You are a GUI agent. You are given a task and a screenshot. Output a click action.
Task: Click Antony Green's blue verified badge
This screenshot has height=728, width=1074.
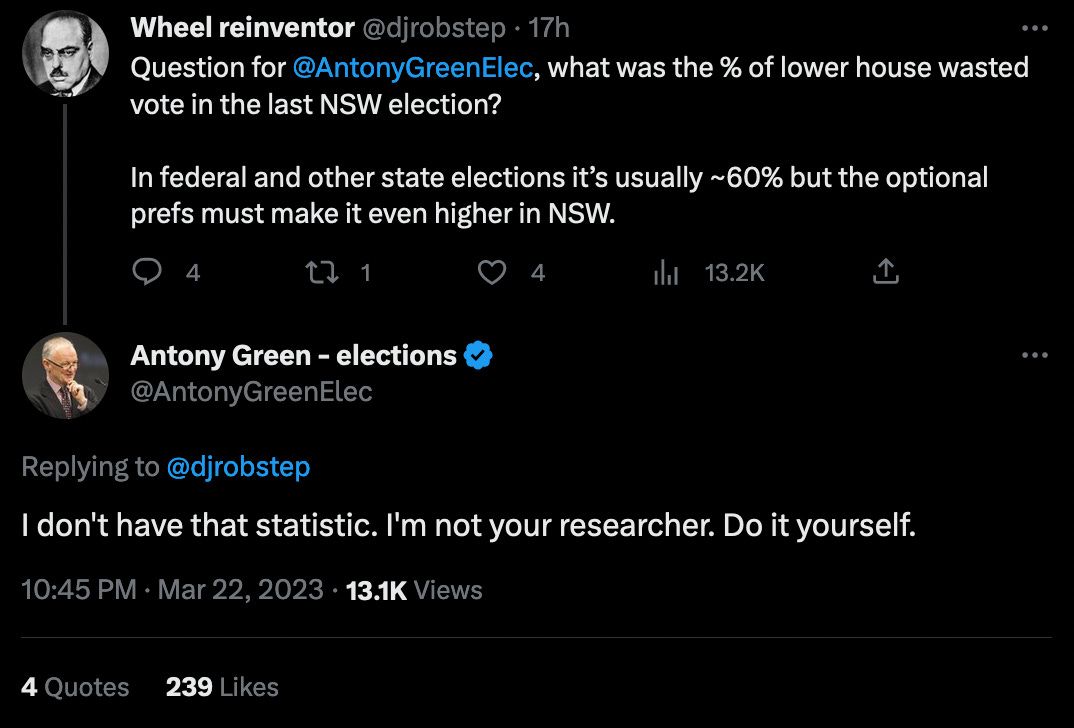[478, 354]
